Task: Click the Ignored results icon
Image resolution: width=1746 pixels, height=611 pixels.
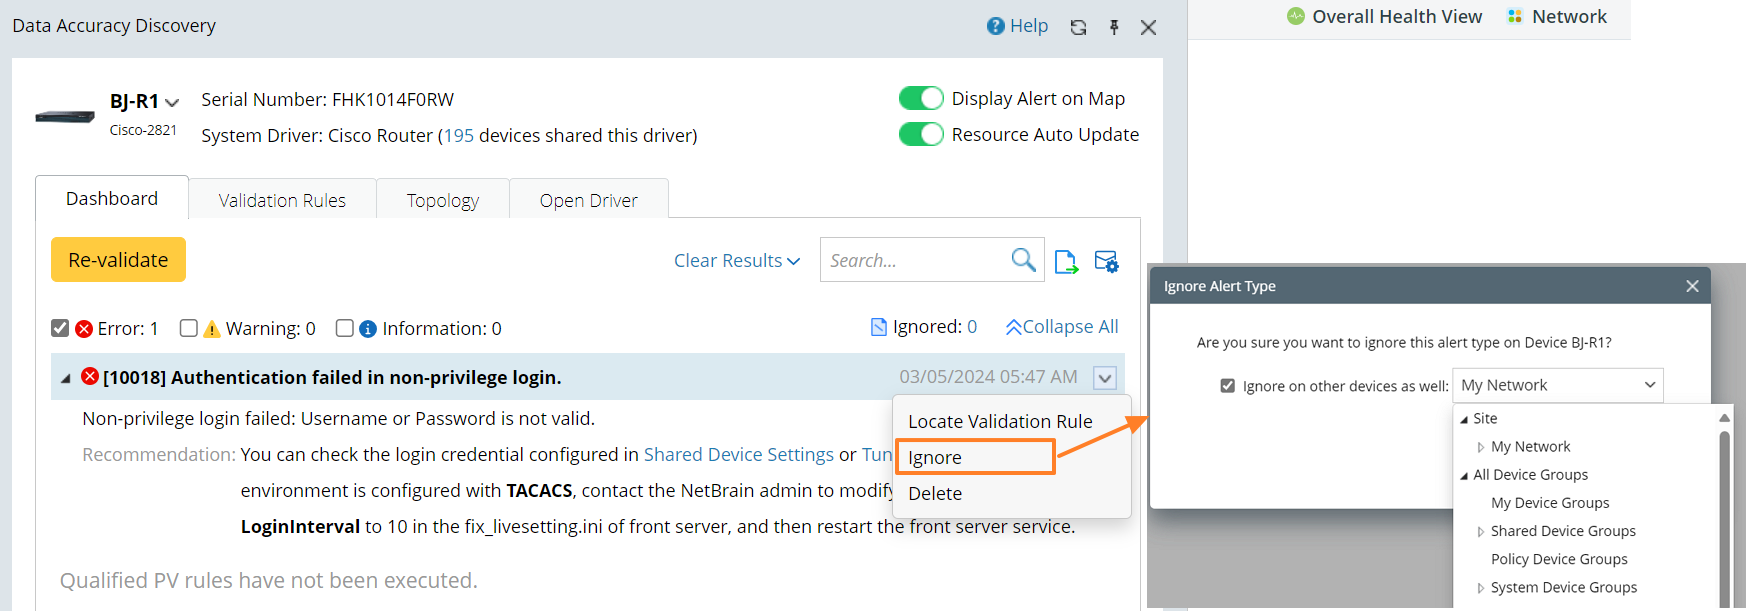Action: tap(878, 327)
